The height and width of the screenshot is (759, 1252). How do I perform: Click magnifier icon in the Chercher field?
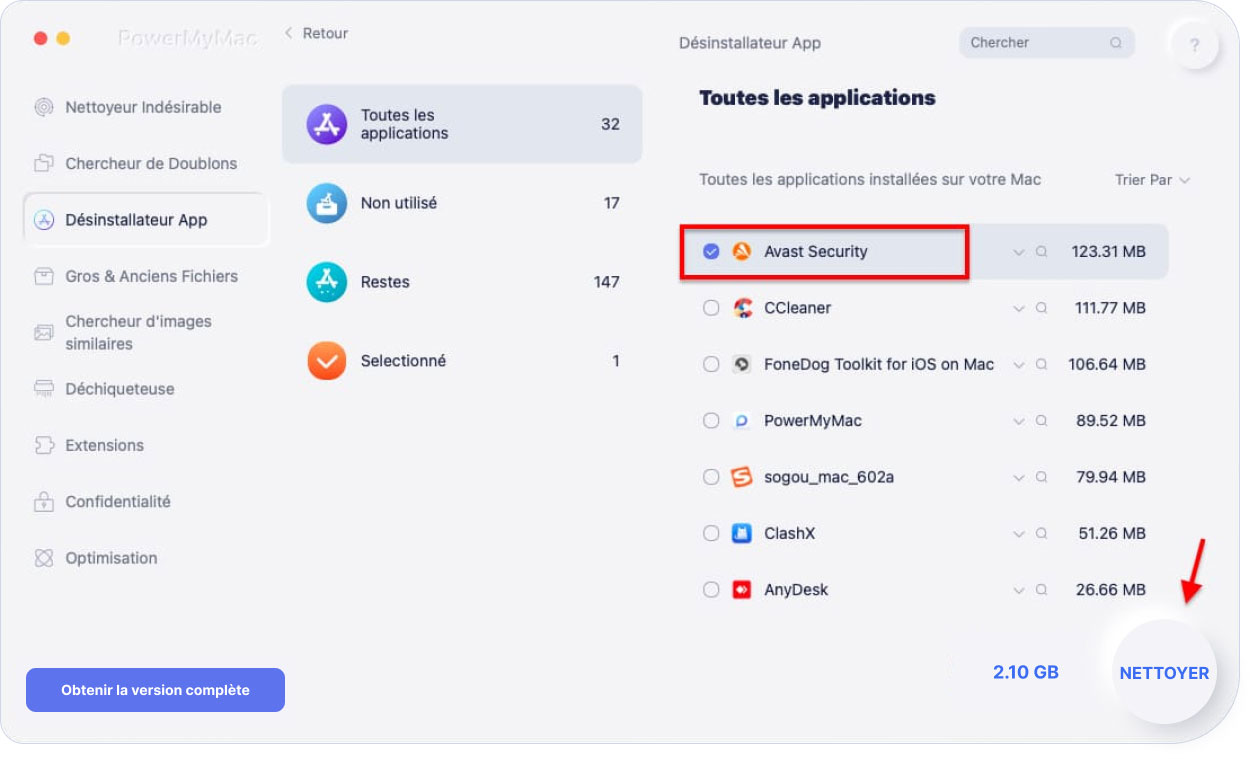(x=1116, y=43)
